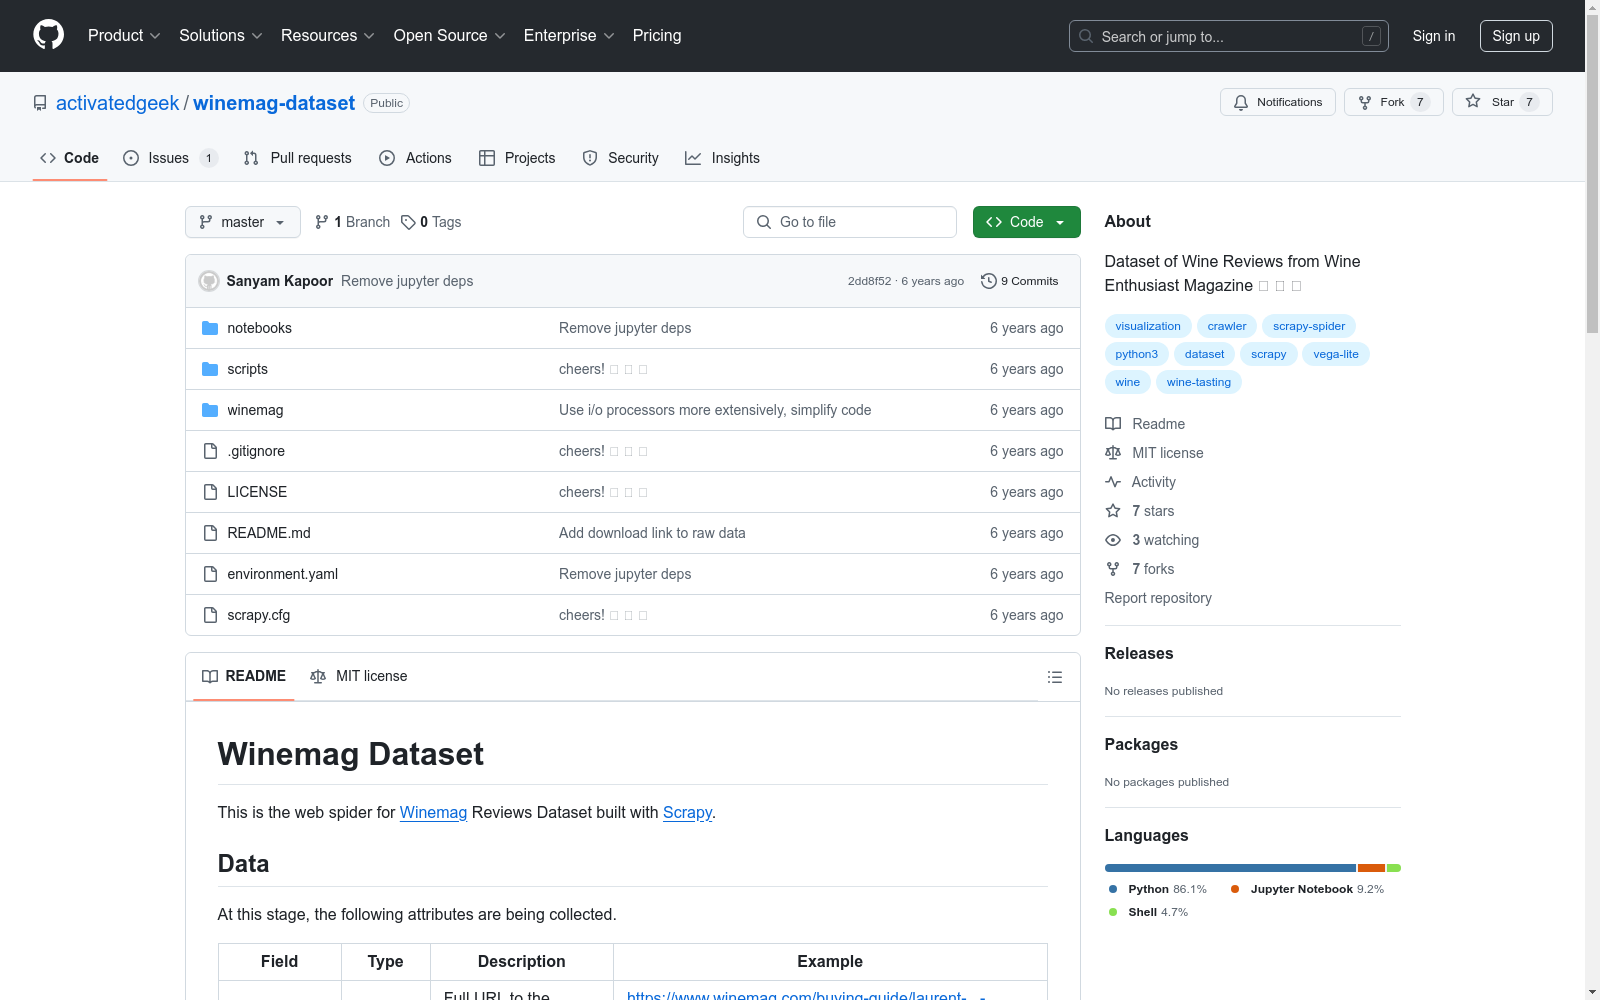1600x1000 pixels.
Task: Open the green Code dropdown
Action: [1026, 222]
